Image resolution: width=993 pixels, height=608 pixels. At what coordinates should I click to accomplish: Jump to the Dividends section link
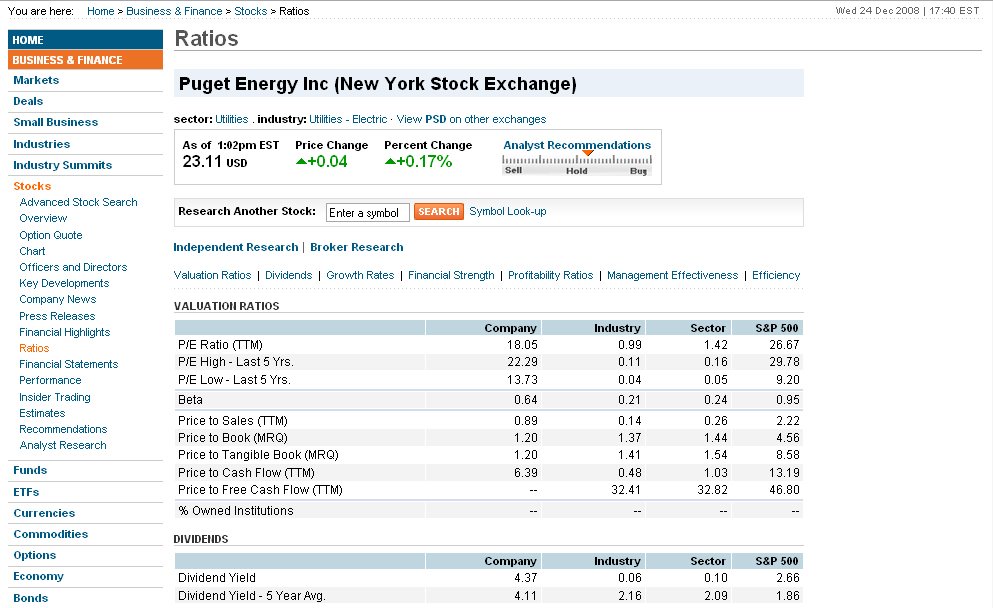[289, 275]
